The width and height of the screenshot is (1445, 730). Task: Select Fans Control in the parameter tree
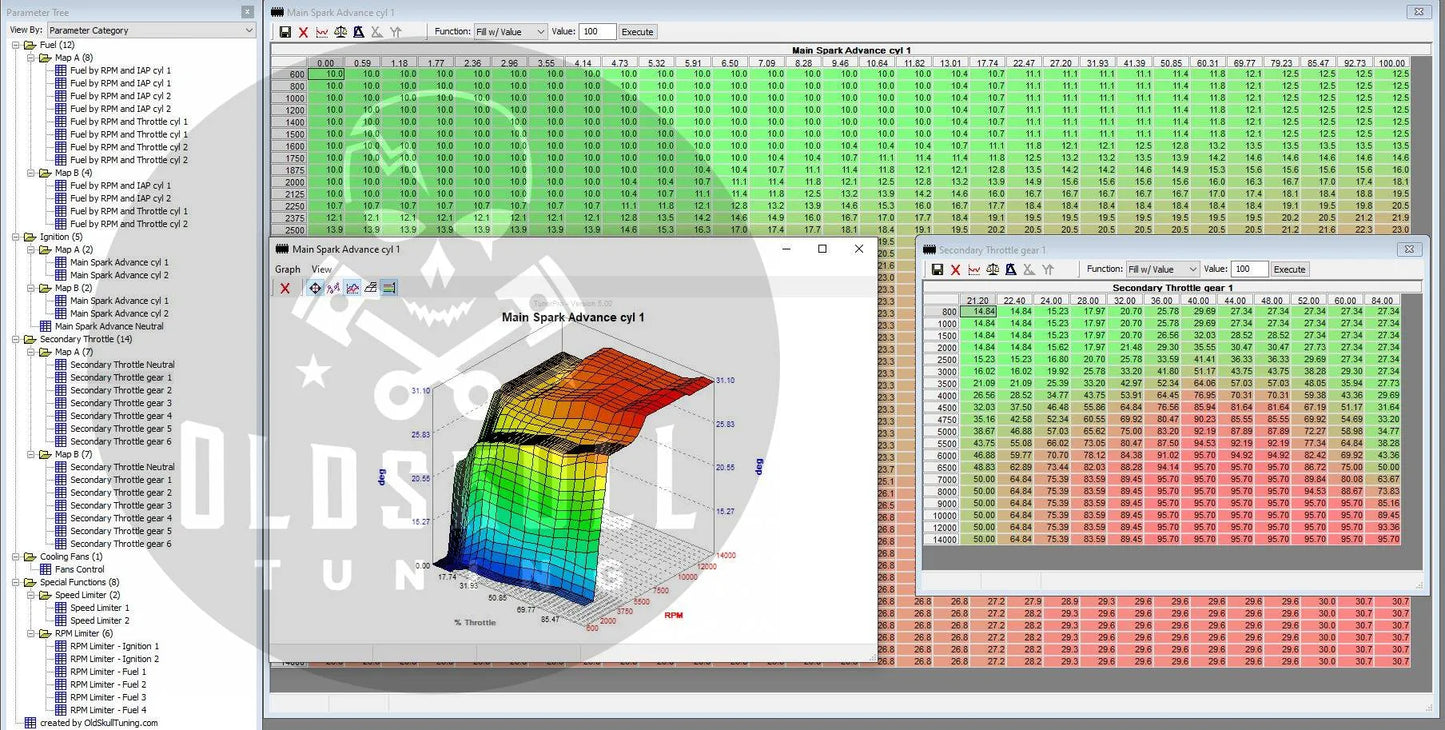pos(79,569)
